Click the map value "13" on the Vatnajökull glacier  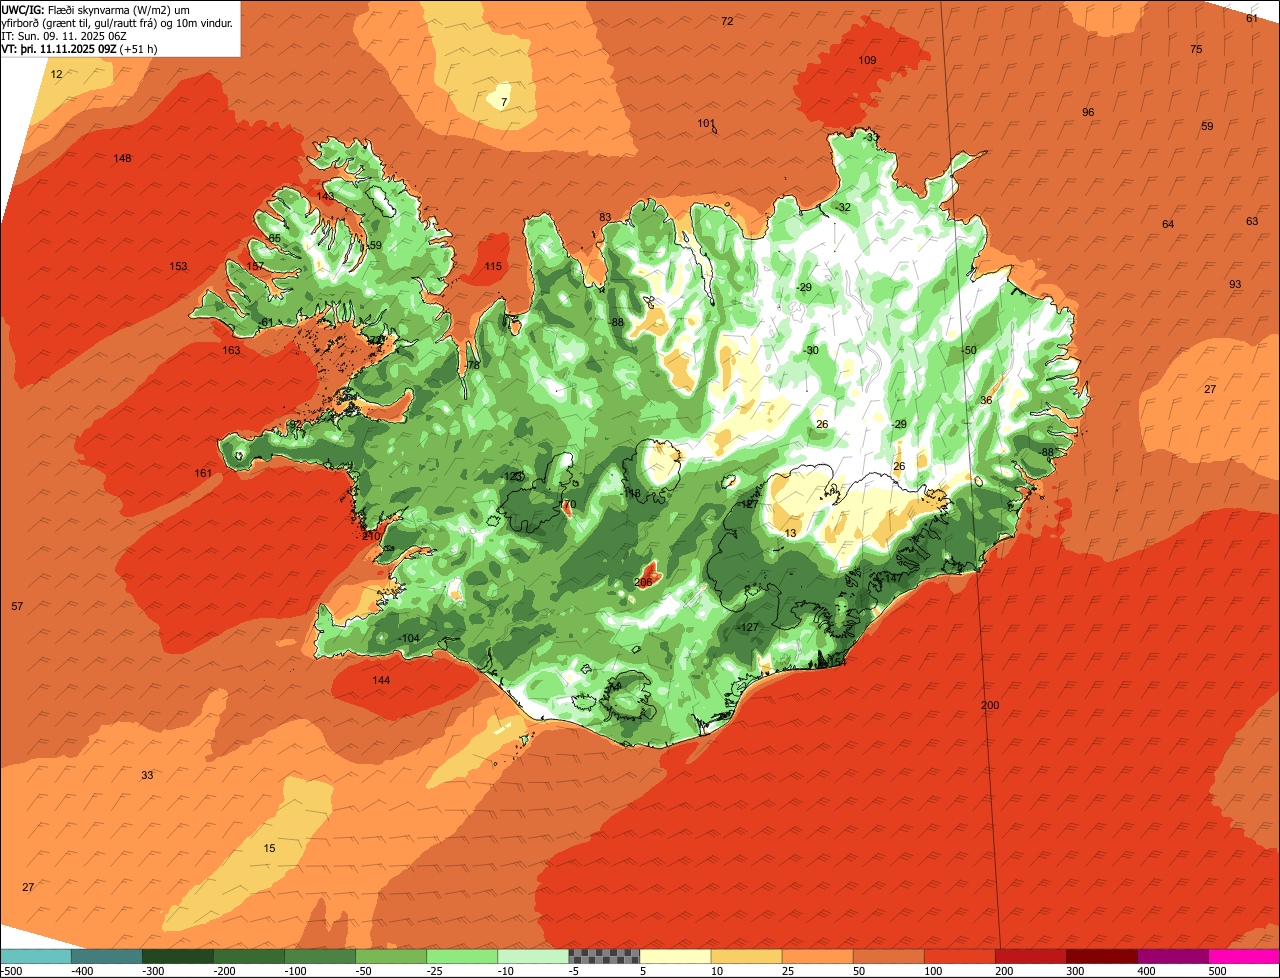tap(791, 533)
